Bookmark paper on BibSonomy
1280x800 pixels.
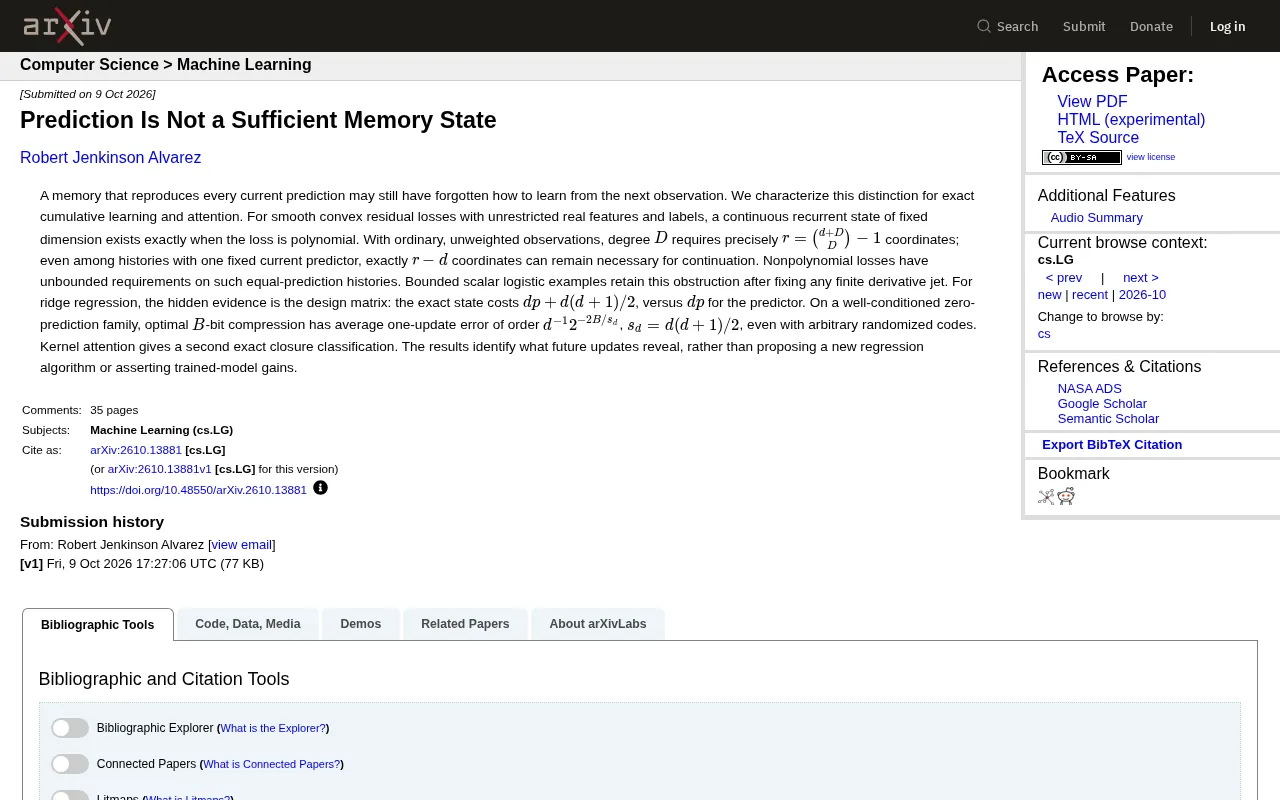tap(1046, 497)
